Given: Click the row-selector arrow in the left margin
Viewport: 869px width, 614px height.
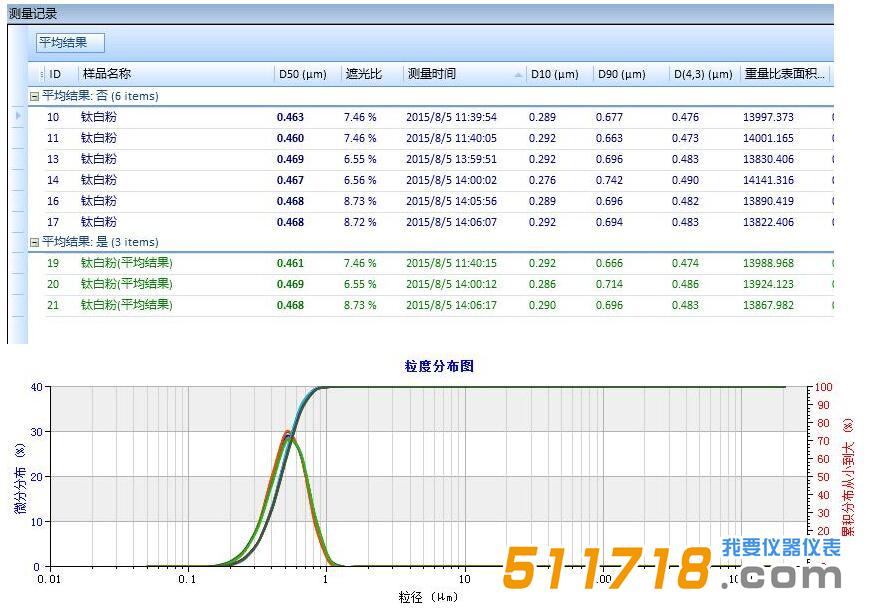Looking at the screenshot, I should click(18, 117).
